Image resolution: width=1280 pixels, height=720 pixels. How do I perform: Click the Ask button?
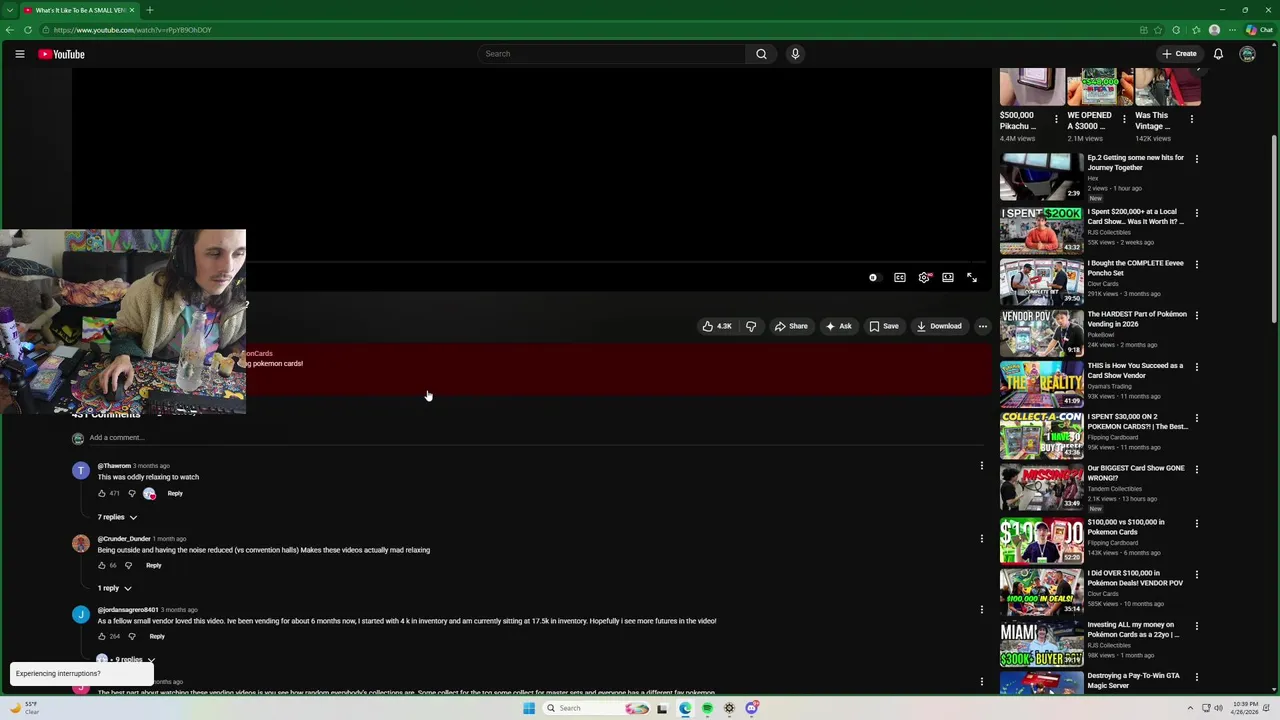tap(838, 326)
